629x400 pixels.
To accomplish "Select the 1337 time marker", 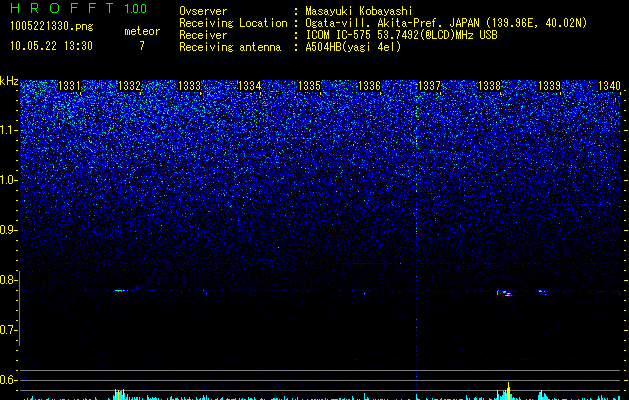I will pos(430,86).
